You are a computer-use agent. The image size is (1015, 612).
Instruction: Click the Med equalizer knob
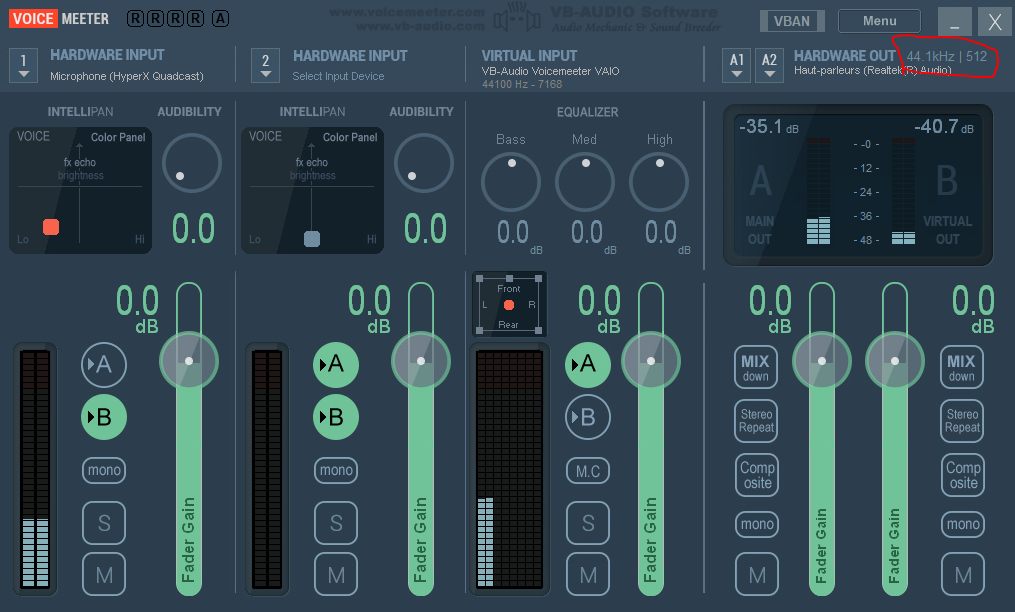coord(585,182)
